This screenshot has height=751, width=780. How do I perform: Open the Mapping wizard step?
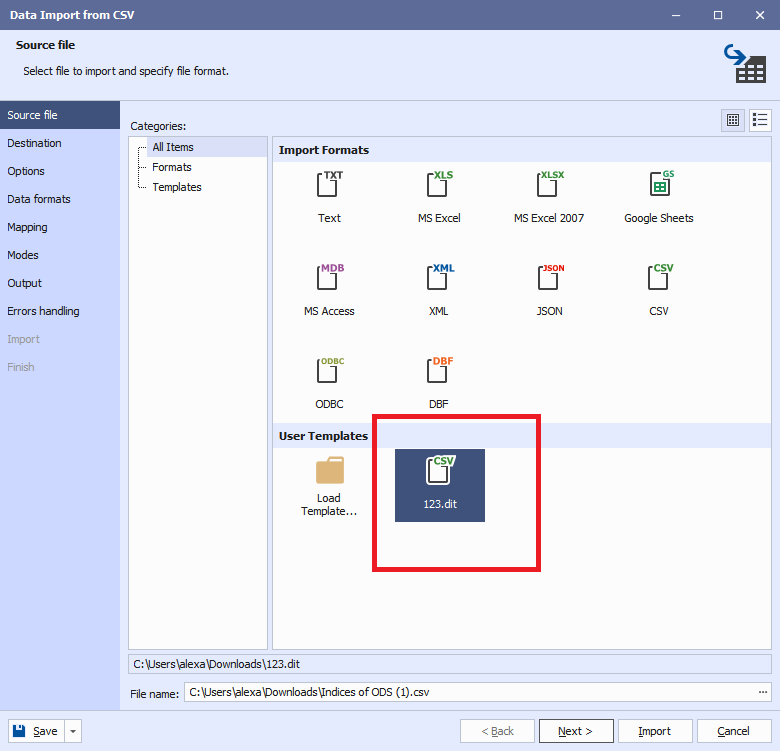(60, 227)
